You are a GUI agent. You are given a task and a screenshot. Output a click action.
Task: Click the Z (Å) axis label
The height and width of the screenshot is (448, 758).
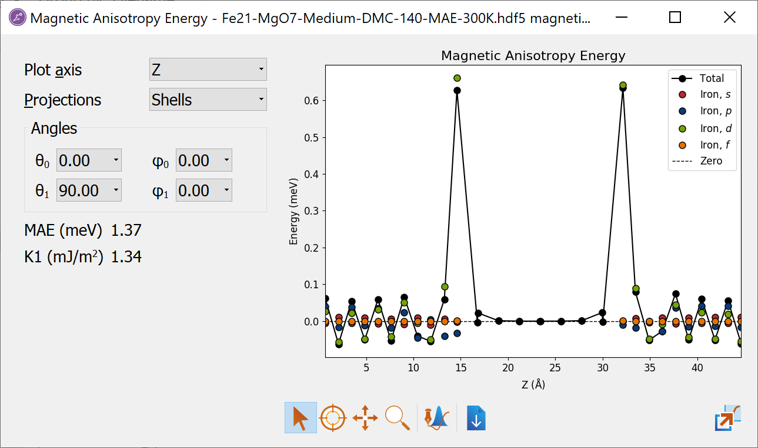533,385
